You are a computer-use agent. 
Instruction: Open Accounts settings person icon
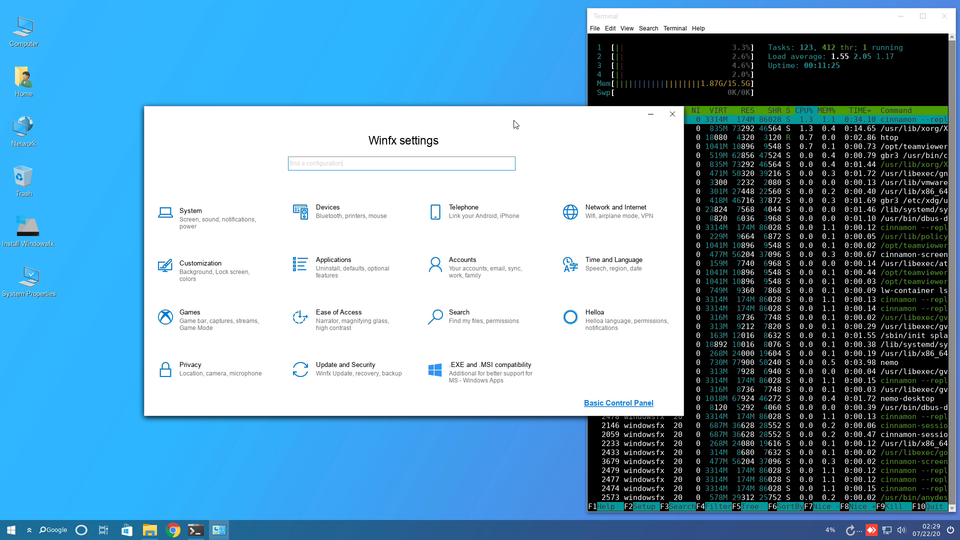[x=435, y=264]
